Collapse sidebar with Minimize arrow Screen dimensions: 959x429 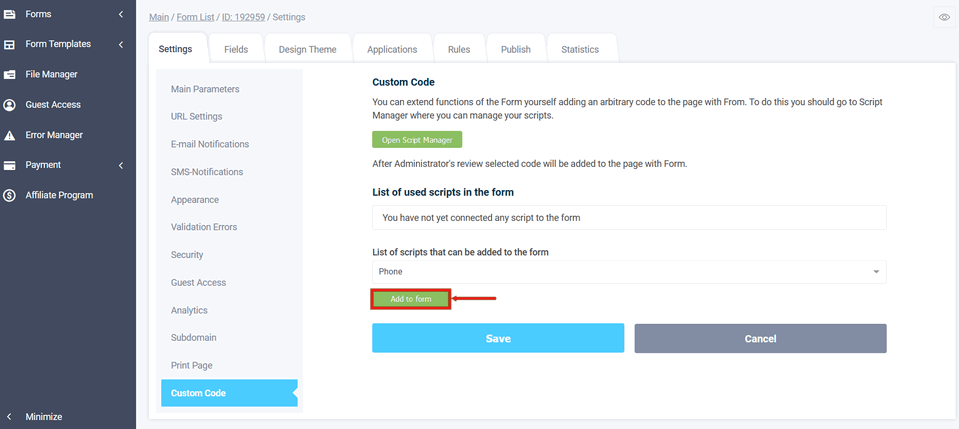pos(9,417)
